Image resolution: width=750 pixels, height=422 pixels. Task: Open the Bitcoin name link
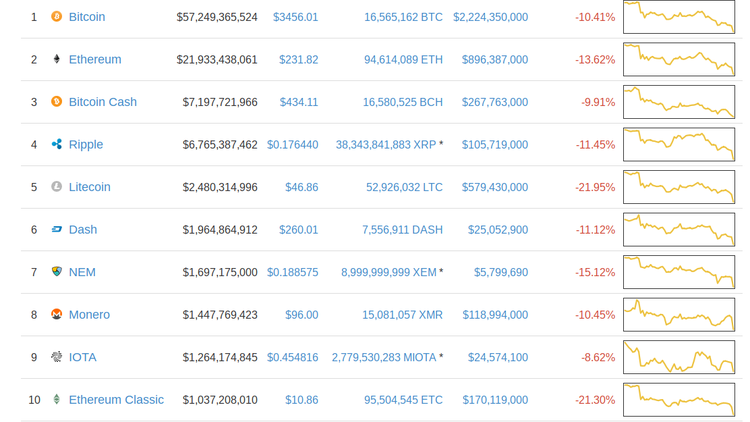tap(87, 17)
